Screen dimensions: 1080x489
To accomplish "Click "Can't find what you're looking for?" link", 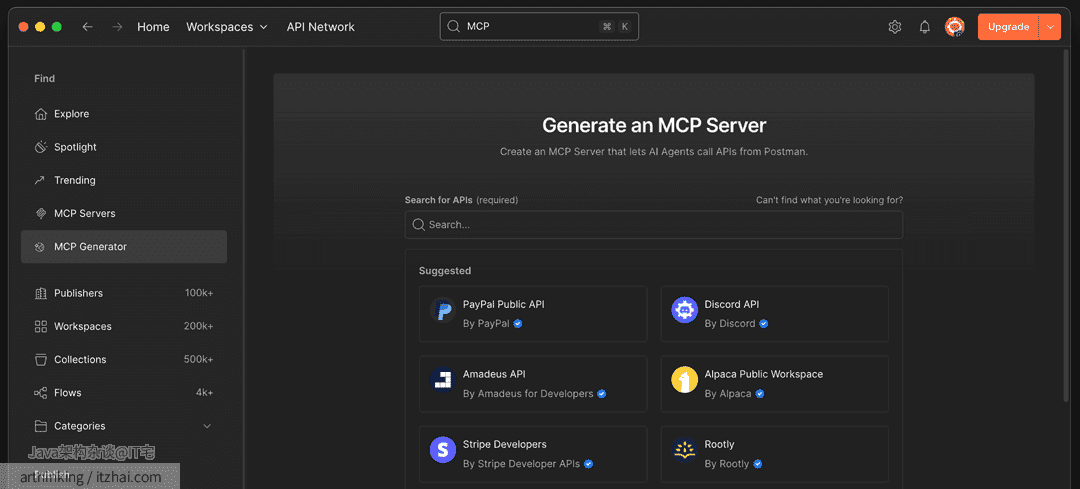I will point(829,200).
